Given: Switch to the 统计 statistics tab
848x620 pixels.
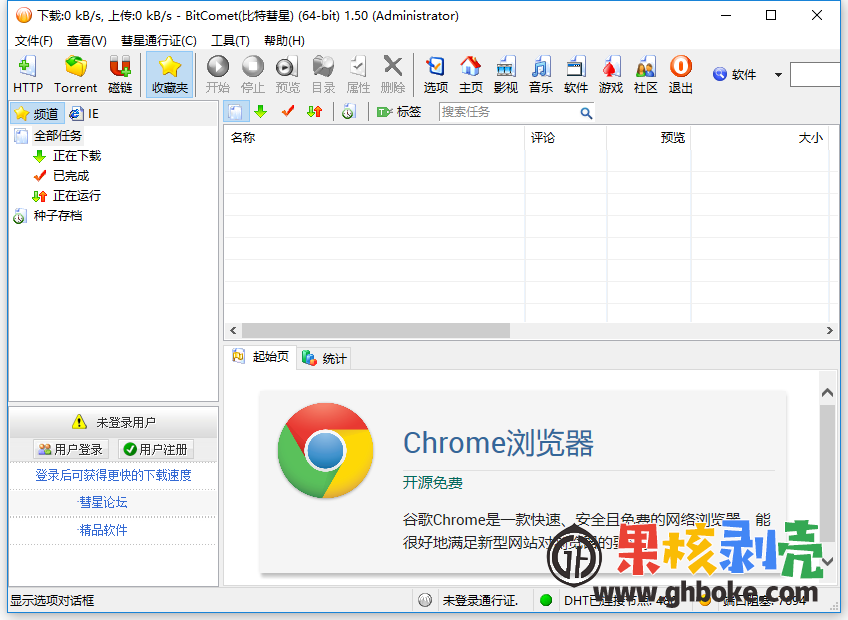Looking at the screenshot, I should tap(324, 358).
